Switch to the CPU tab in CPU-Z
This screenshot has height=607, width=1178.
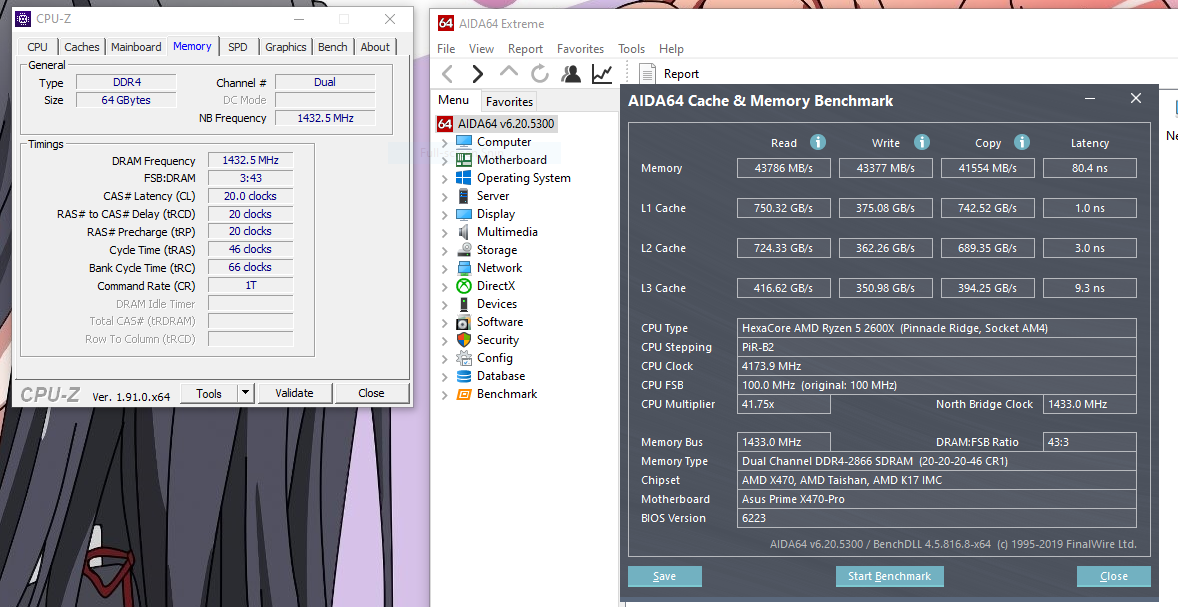click(38, 47)
